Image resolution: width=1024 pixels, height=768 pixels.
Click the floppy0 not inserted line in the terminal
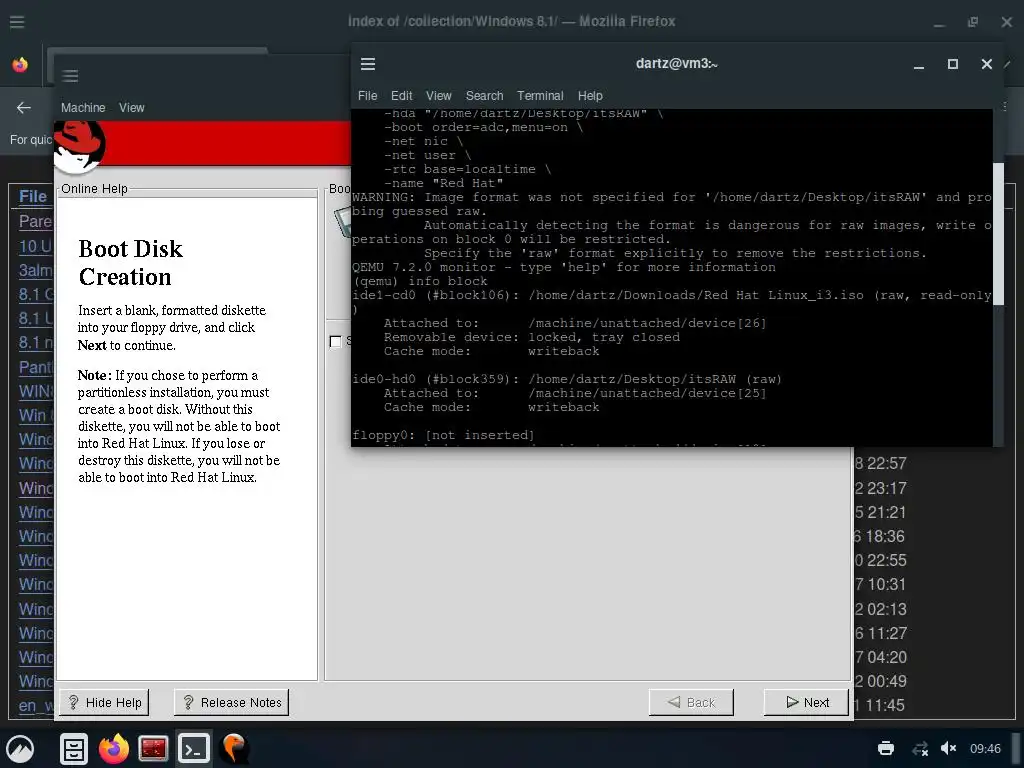443,435
